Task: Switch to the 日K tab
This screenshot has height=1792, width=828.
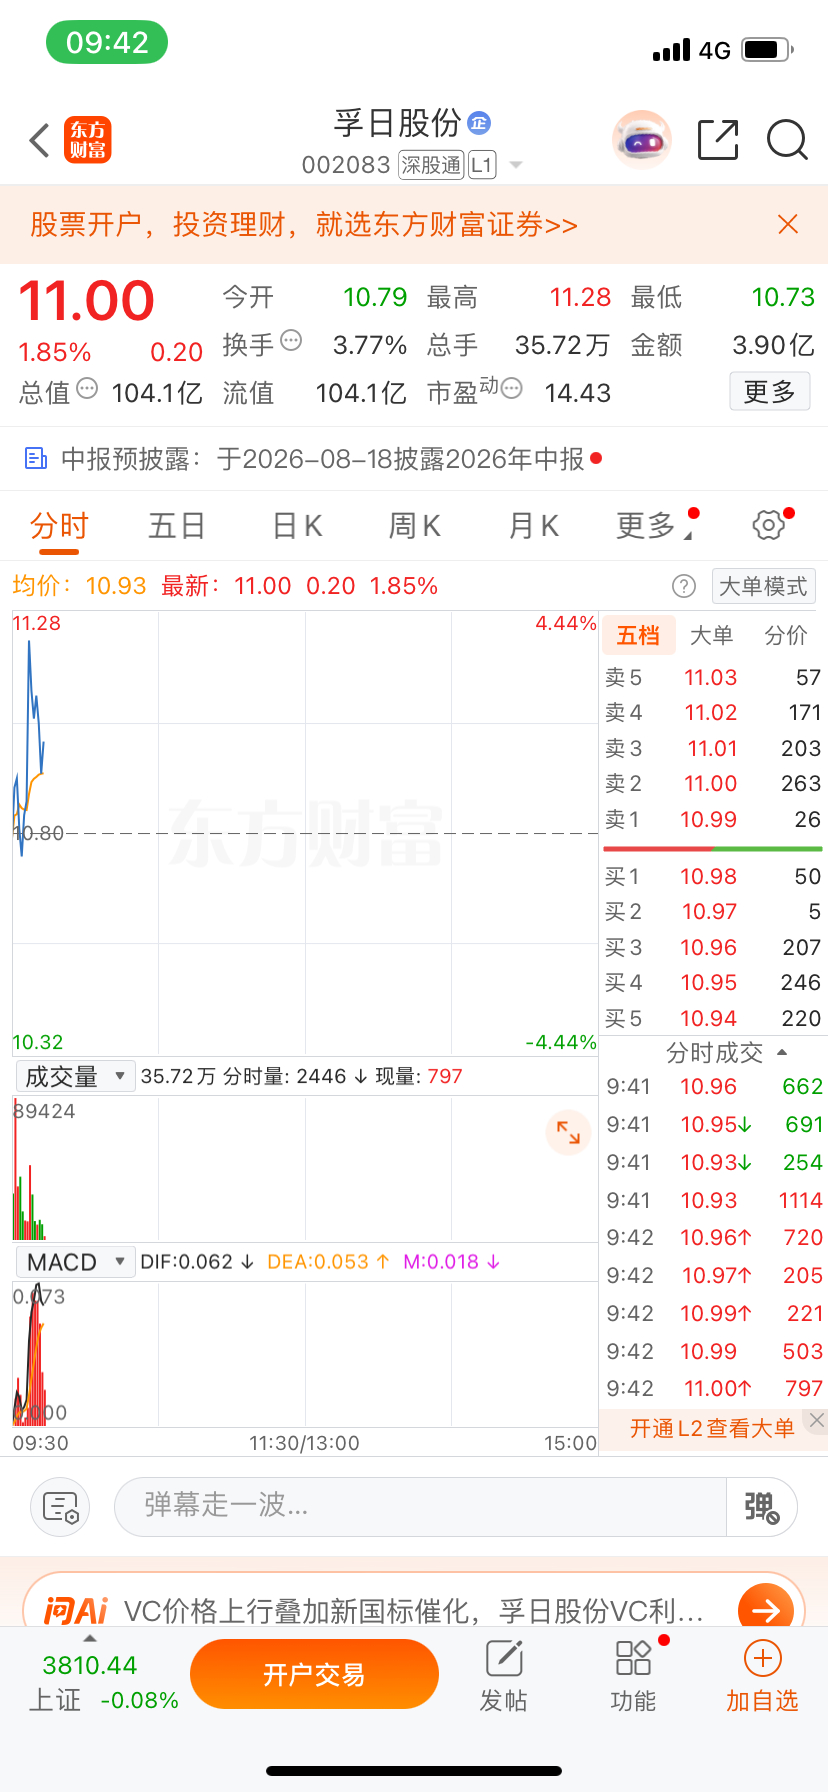Action: click(297, 526)
